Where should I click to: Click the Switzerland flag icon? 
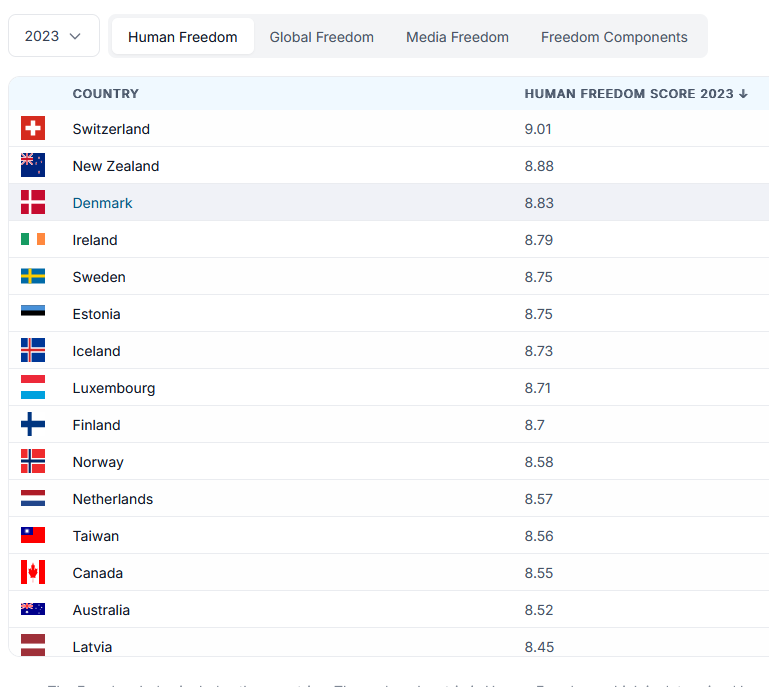click(33, 129)
